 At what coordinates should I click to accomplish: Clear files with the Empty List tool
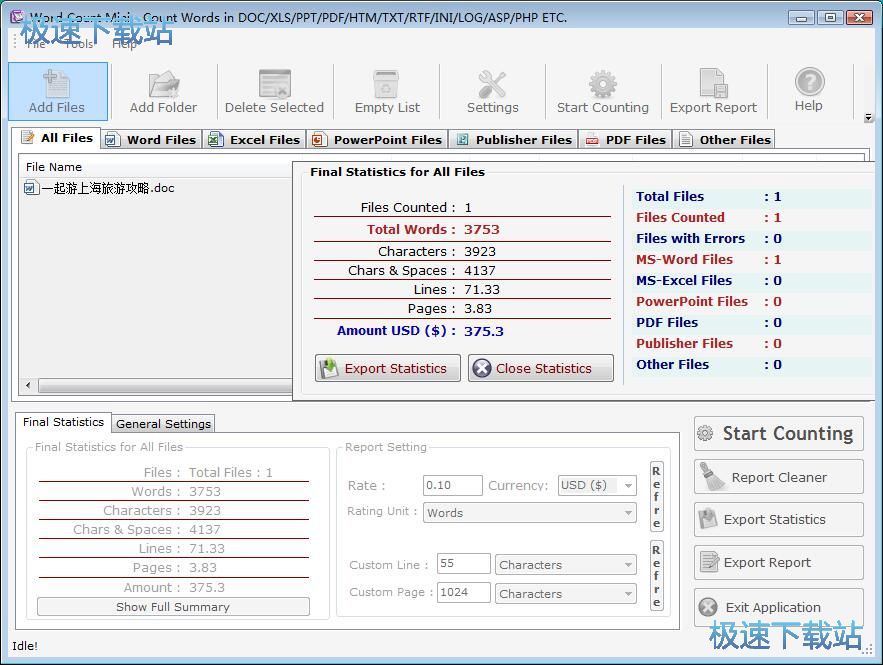387,91
